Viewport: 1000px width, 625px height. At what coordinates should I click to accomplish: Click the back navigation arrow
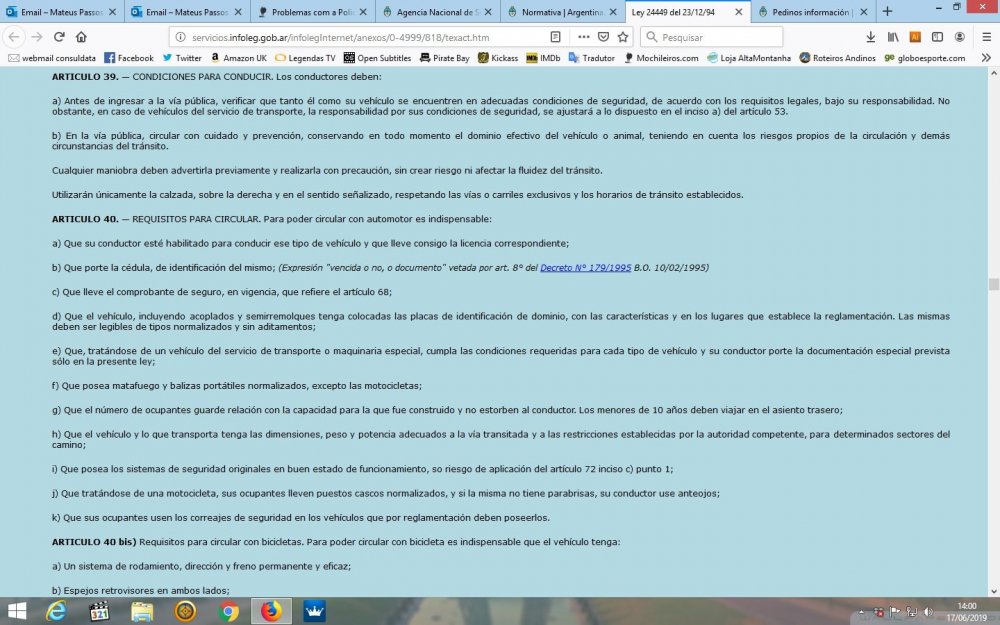click(13, 37)
